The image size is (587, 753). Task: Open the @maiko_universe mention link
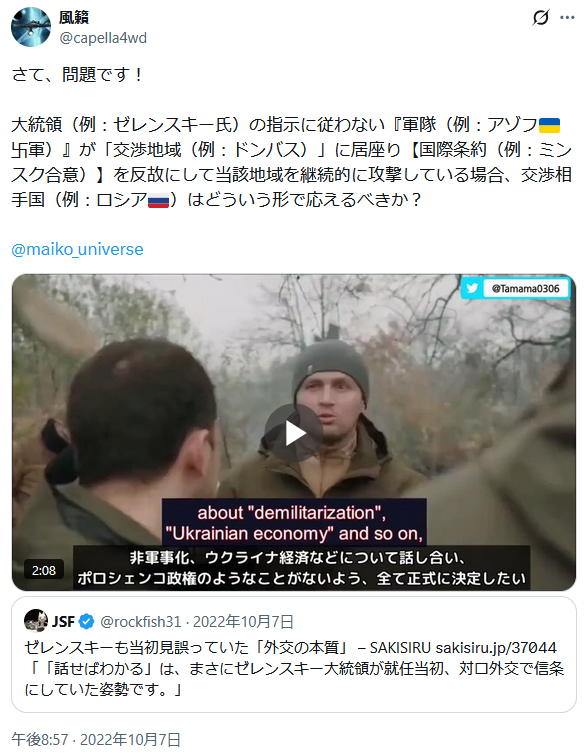coord(77,249)
